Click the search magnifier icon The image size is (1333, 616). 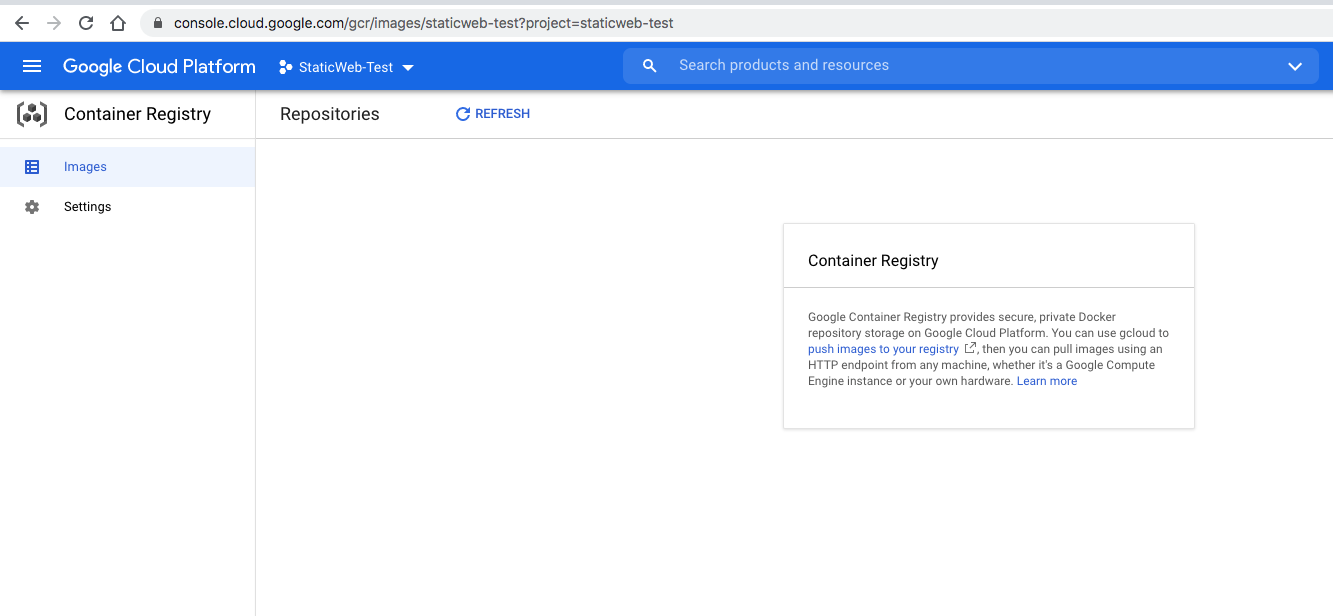coord(649,65)
